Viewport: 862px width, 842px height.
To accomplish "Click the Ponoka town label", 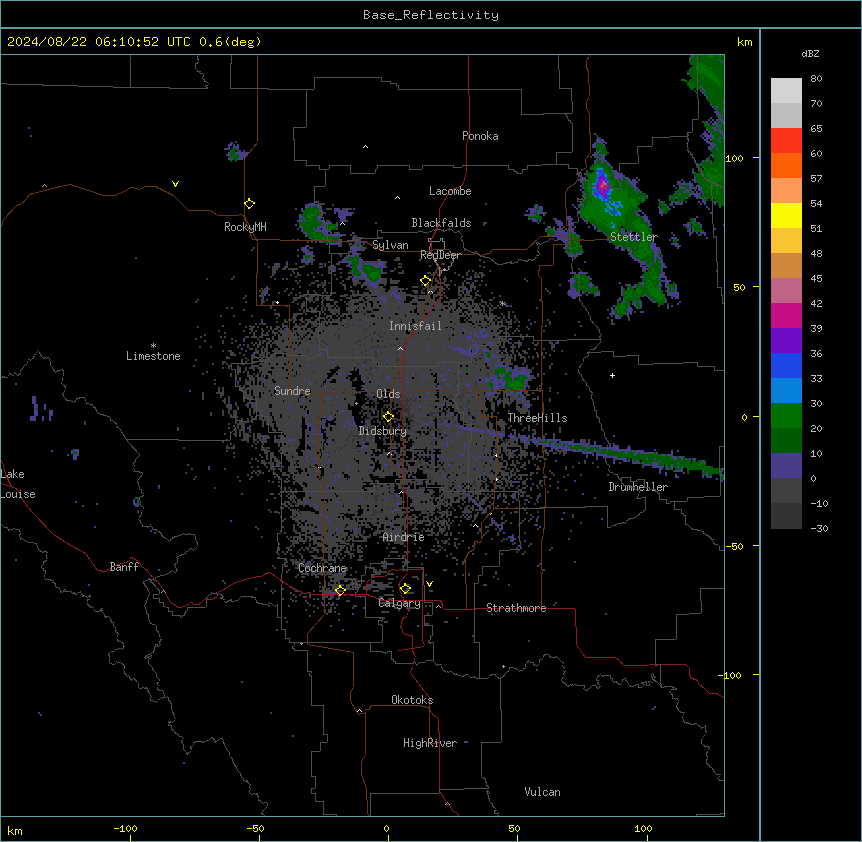I will 480,136.
